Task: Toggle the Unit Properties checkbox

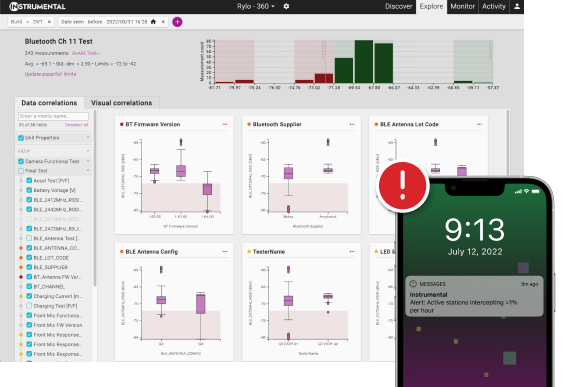Action: tap(21, 138)
